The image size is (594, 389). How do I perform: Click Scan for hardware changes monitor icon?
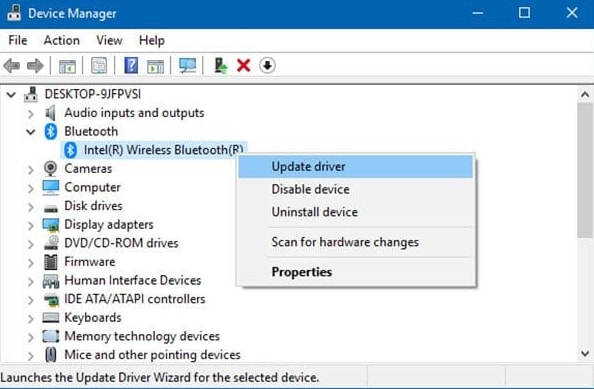pyautogui.click(x=188, y=66)
